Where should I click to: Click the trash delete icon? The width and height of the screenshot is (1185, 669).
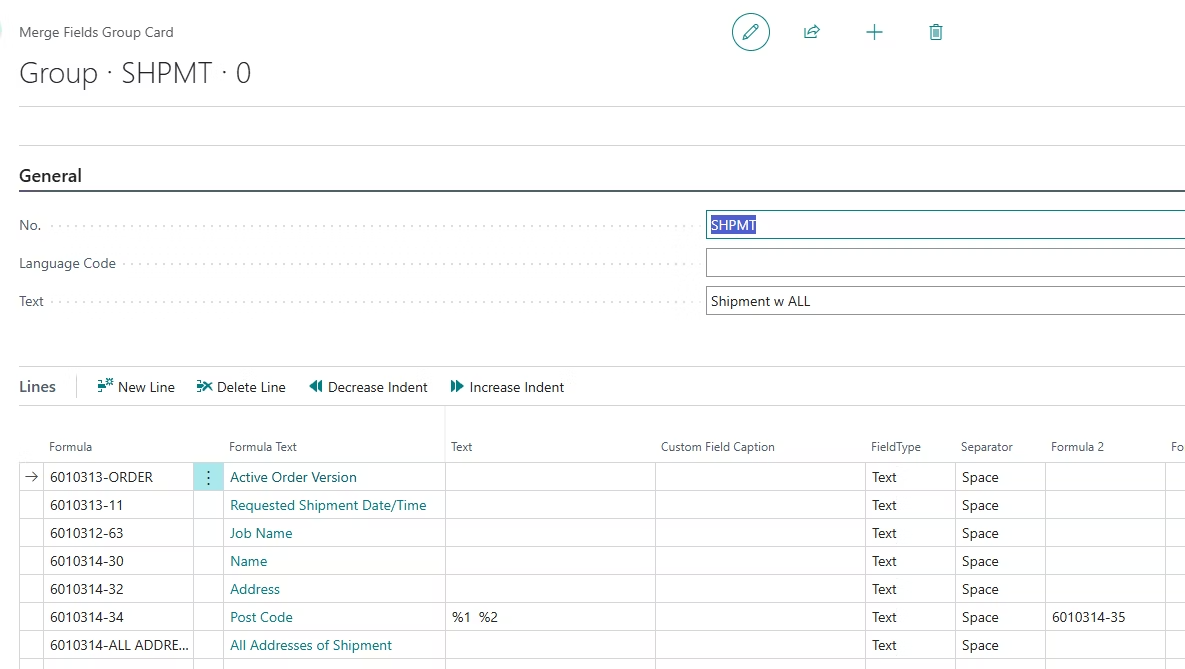pyautogui.click(x=936, y=32)
